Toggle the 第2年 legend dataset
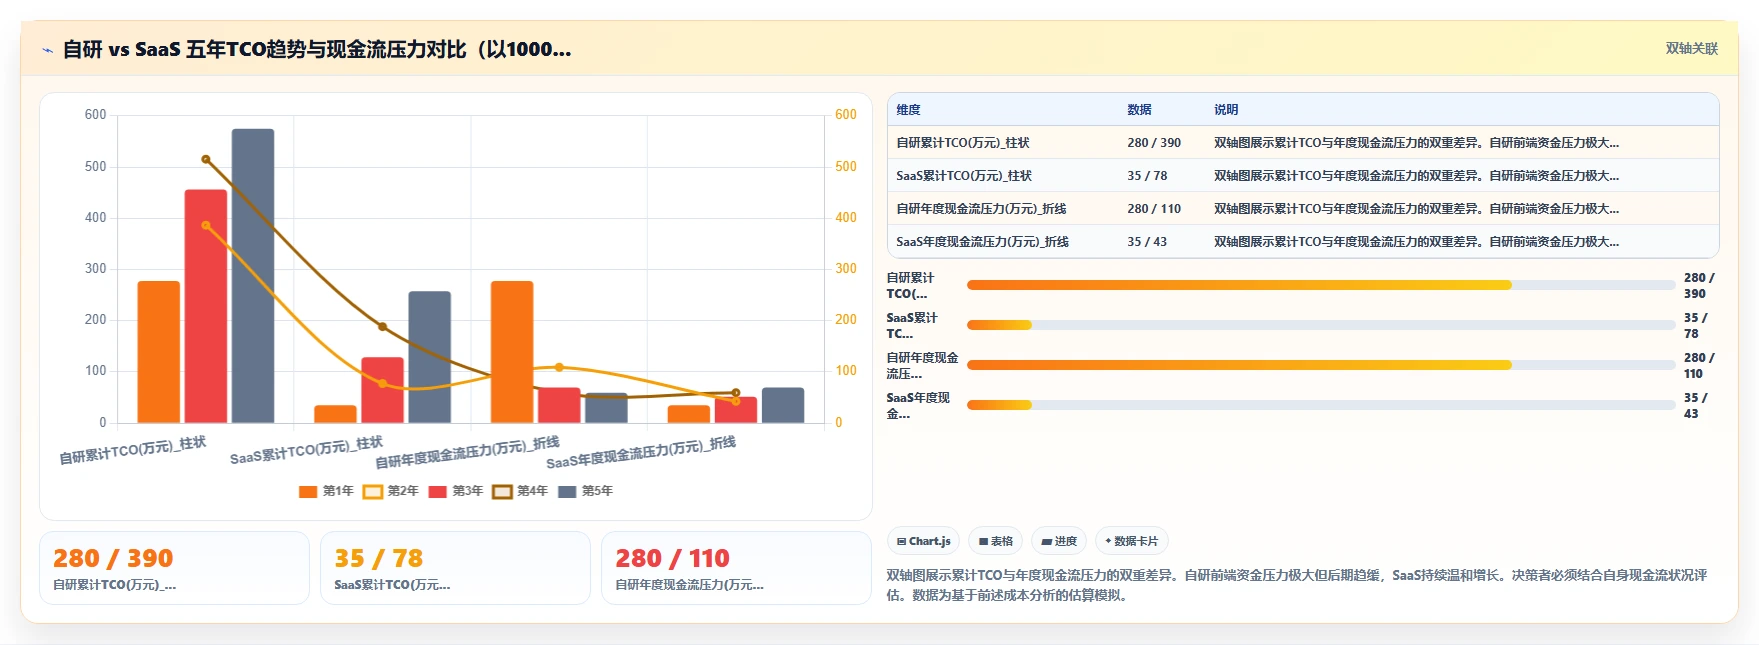 [391, 491]
